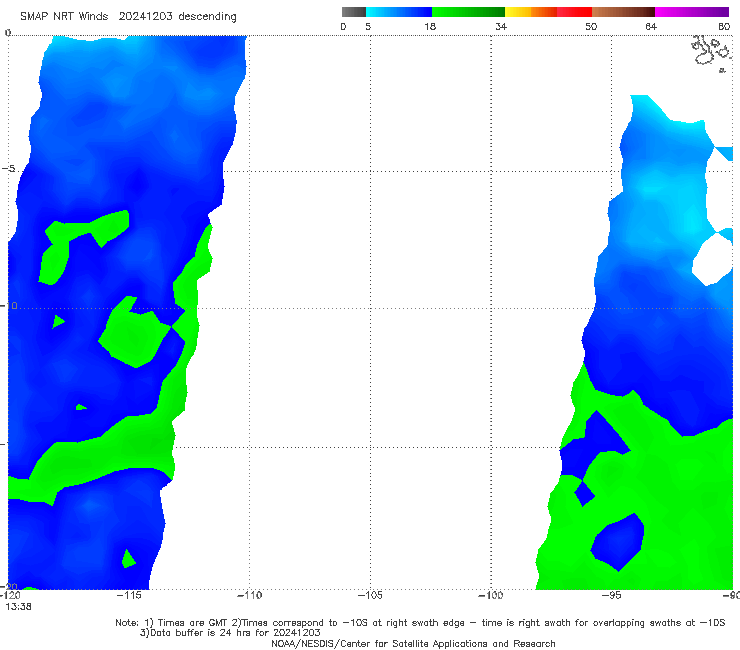Click the SMAP NRT Winds title text

[64, 16]
